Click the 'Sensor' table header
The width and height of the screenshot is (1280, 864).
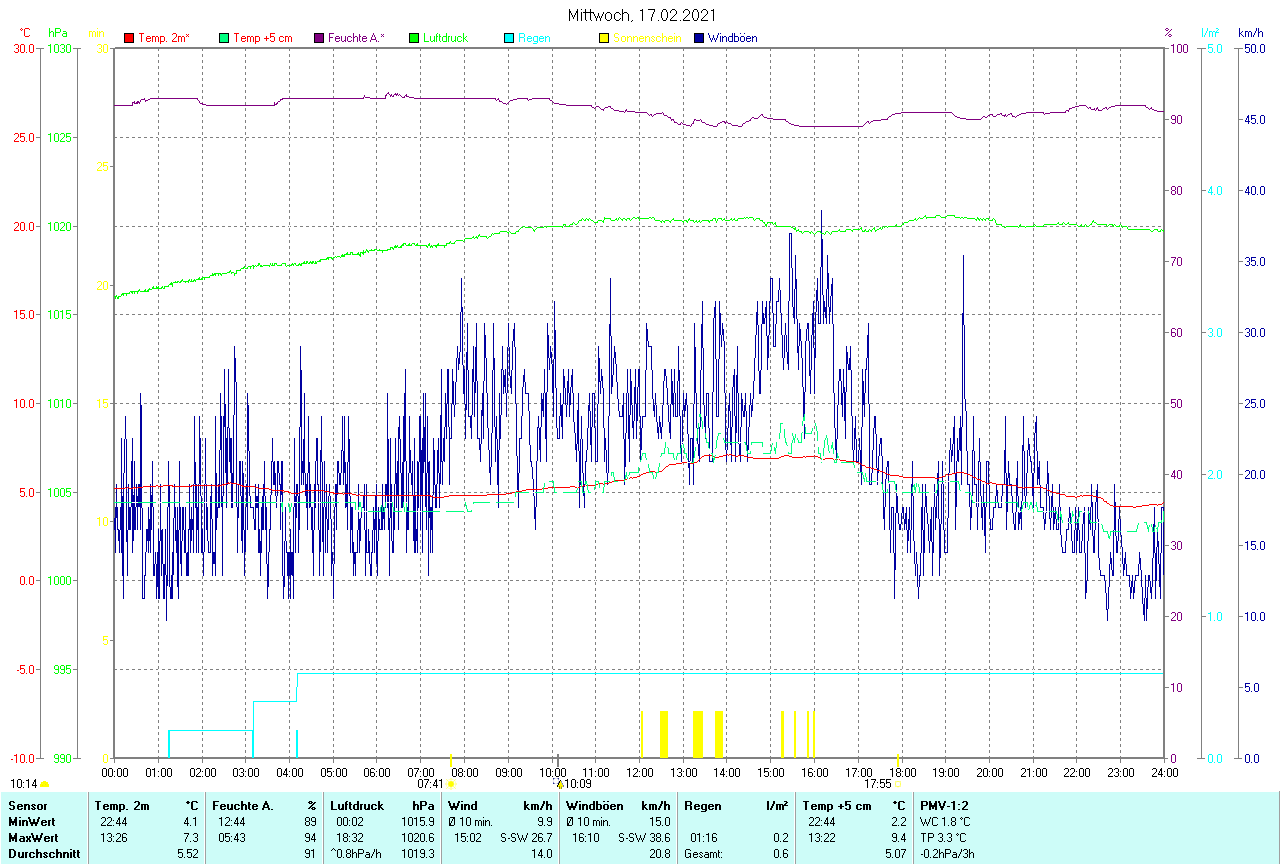point(26,805)
